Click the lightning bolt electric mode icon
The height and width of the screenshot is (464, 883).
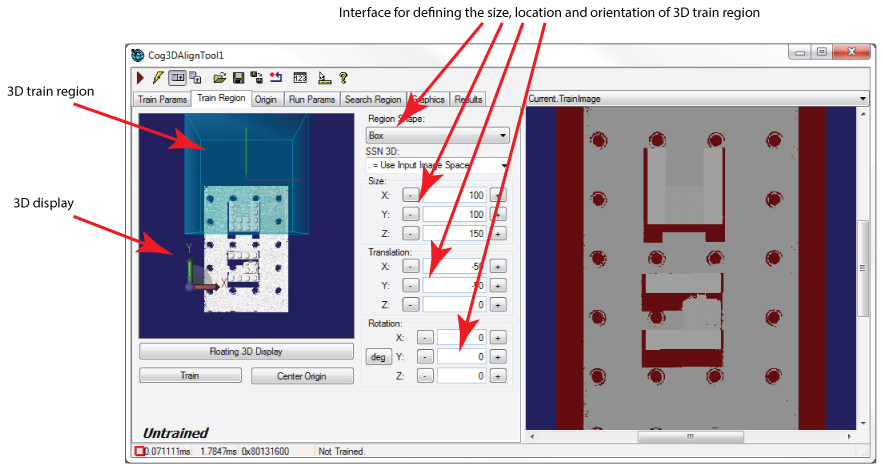[158, 77]
